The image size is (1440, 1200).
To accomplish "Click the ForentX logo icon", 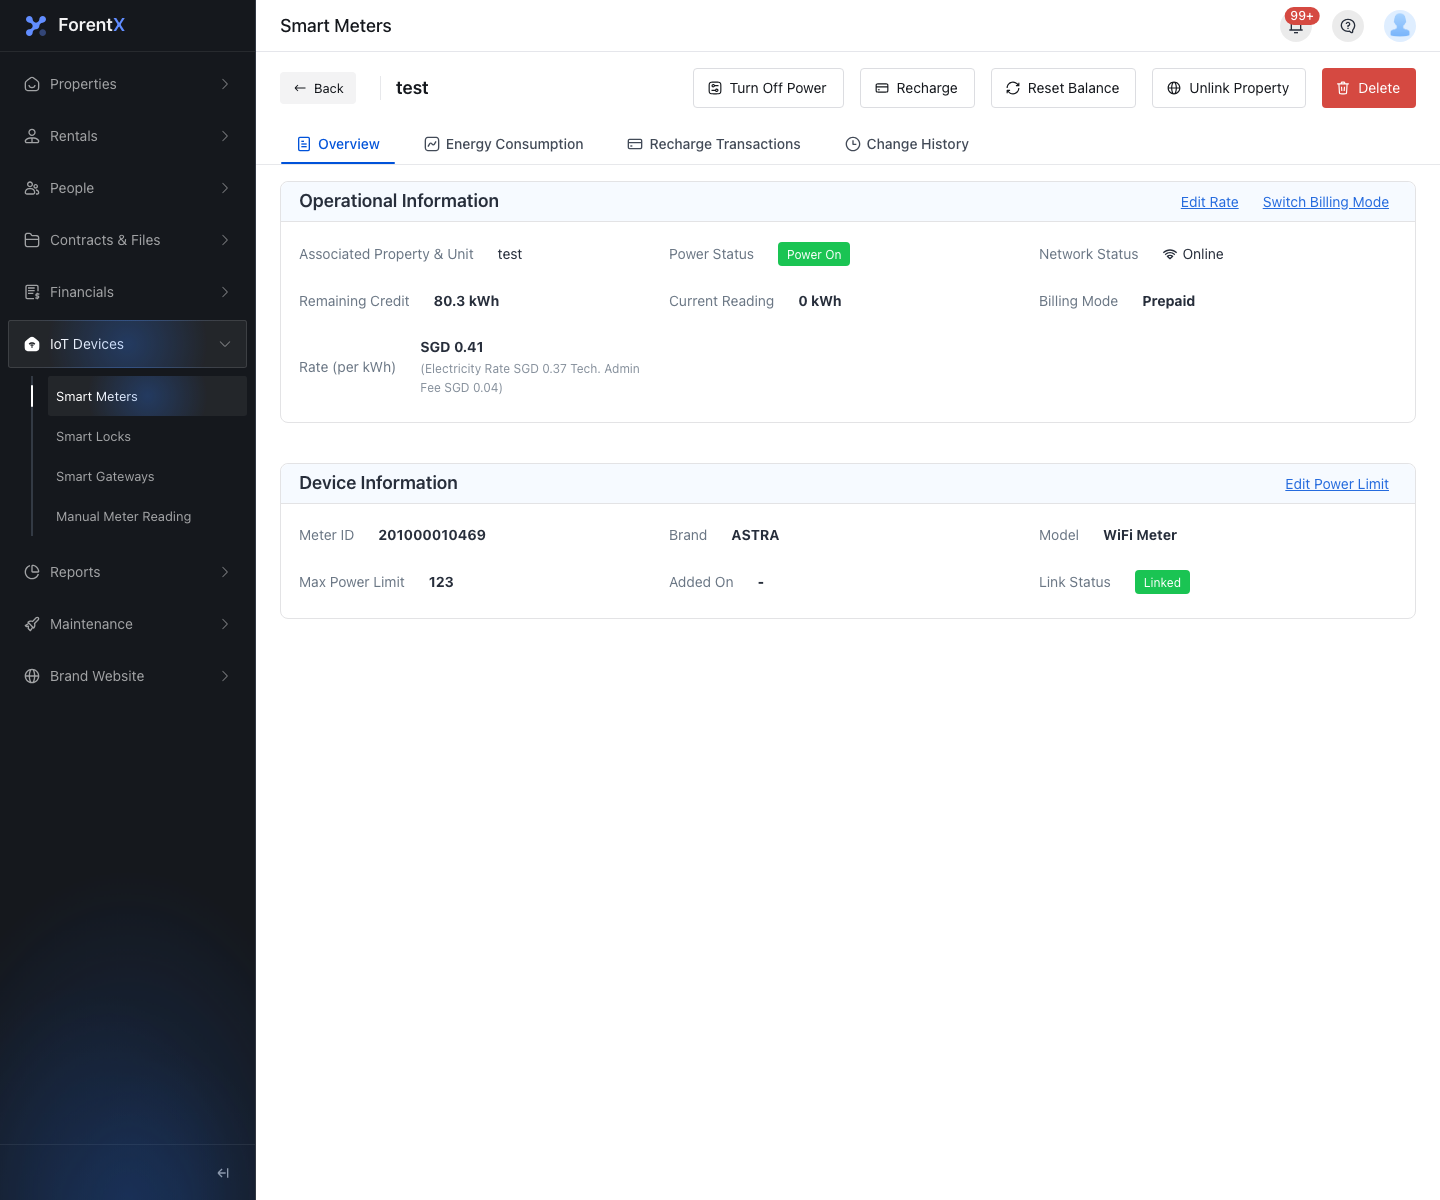I will pos(36,26).
